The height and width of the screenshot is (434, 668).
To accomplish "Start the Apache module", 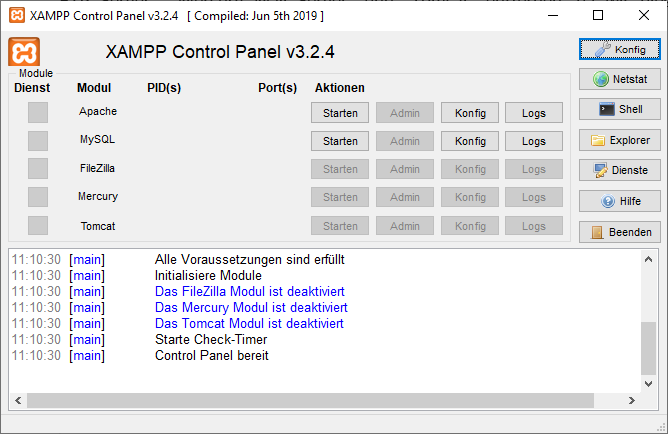I will click(340, 113).
